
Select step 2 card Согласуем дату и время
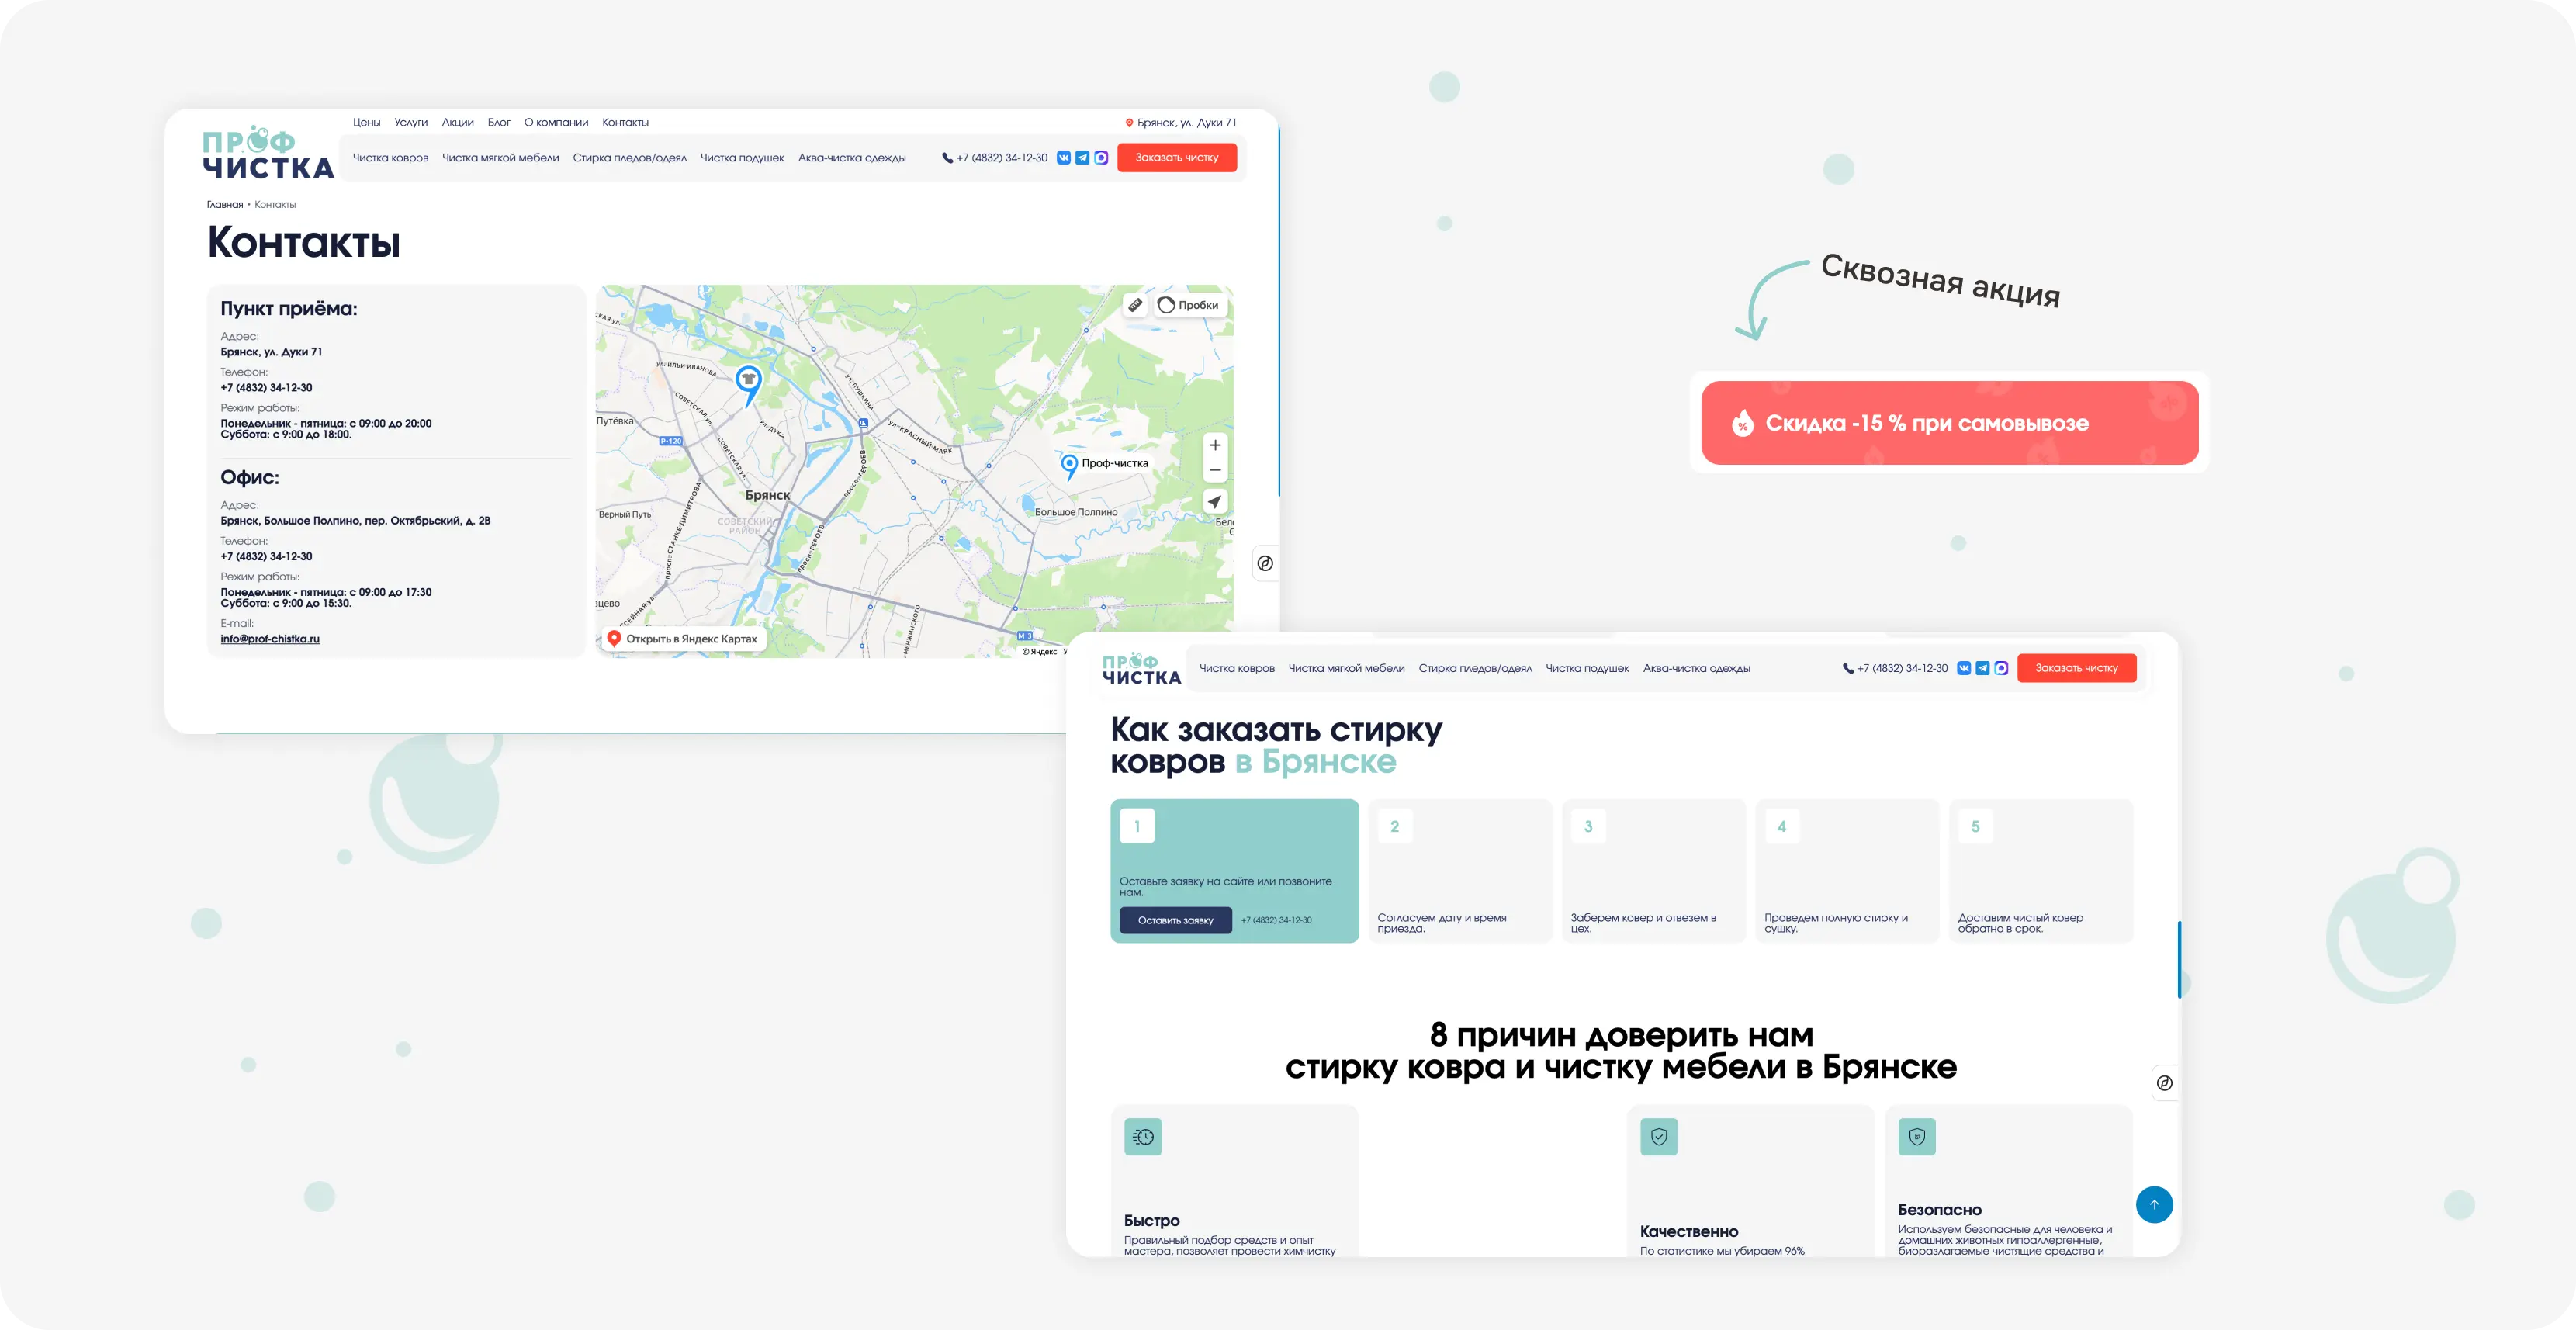point(1460,871)
